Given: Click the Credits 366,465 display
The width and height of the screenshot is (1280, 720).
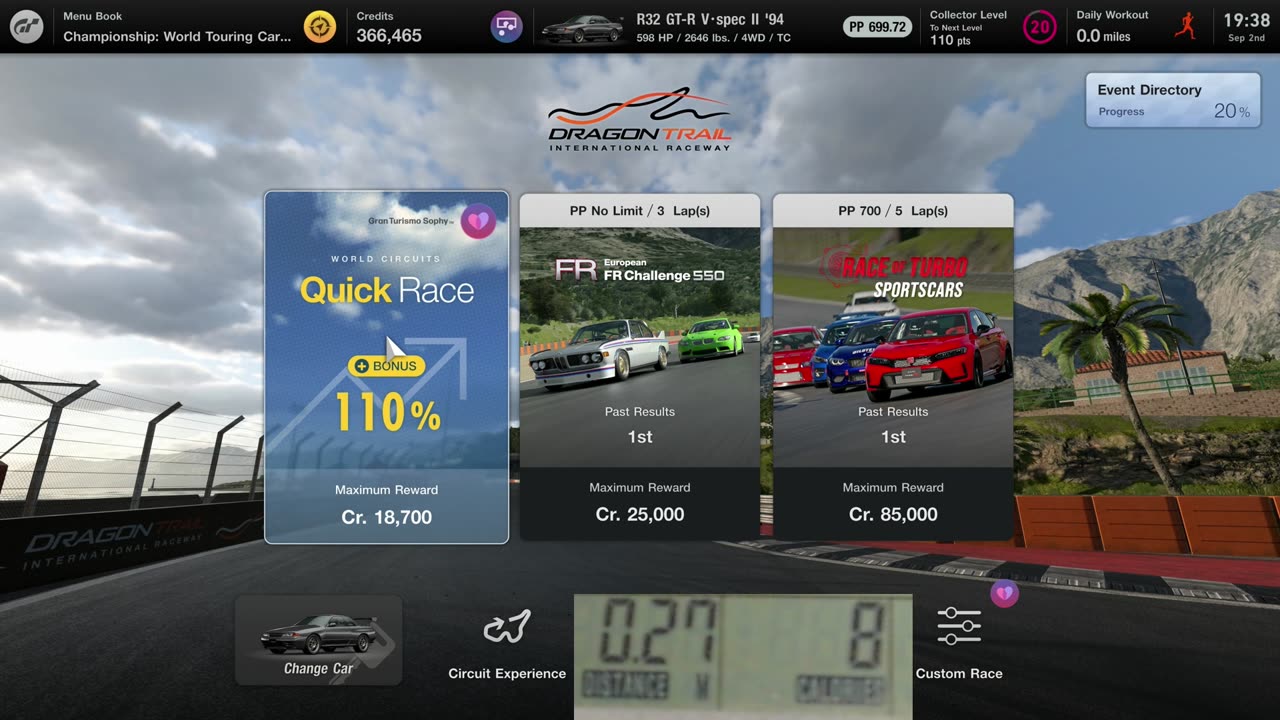Looking at the screenshot, I should (389, 27).
